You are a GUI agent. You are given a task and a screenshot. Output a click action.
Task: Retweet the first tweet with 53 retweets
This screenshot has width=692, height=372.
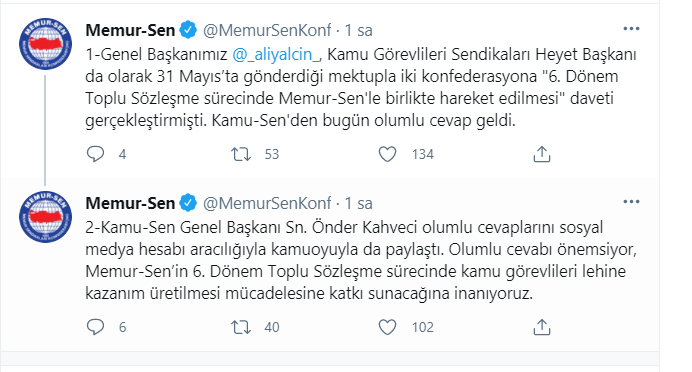(241, 154)
